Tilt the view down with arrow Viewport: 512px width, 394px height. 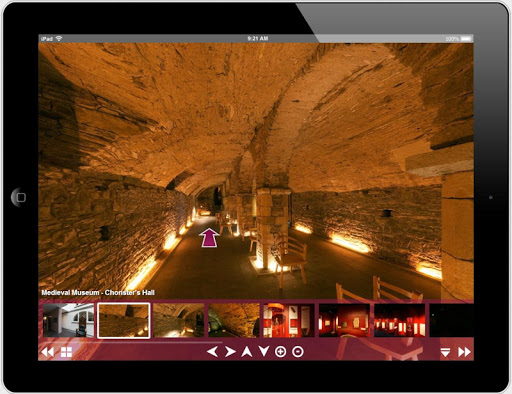(264, 351)
